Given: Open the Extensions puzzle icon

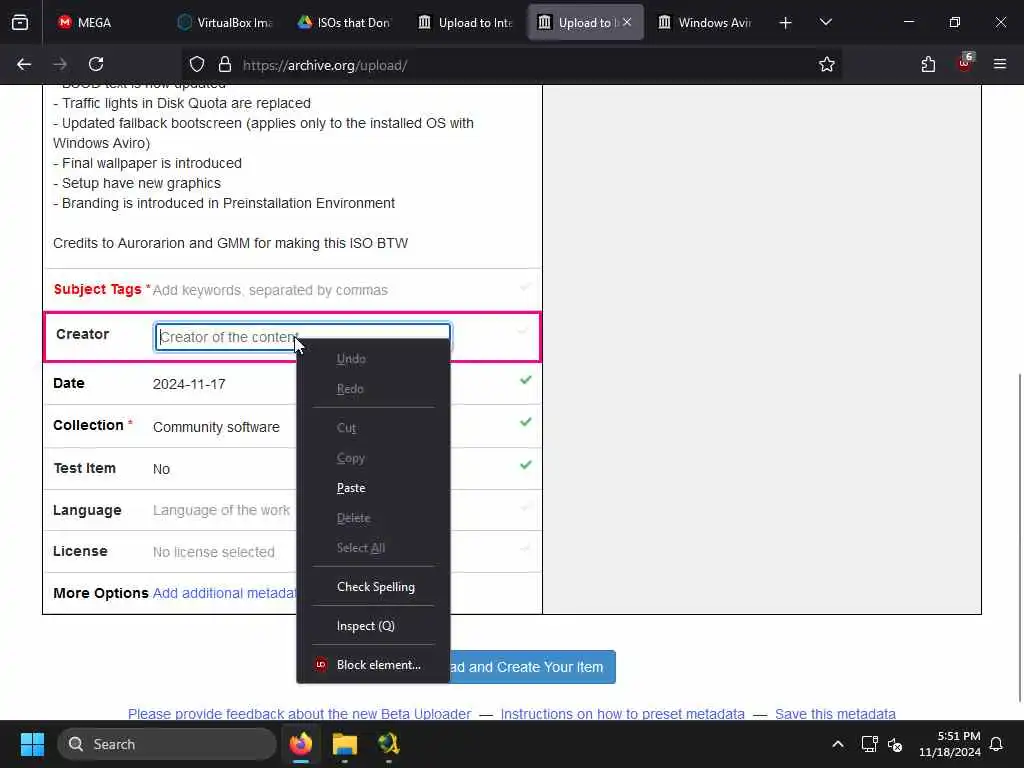Looking at the screenshot, I should click(928, 65).
